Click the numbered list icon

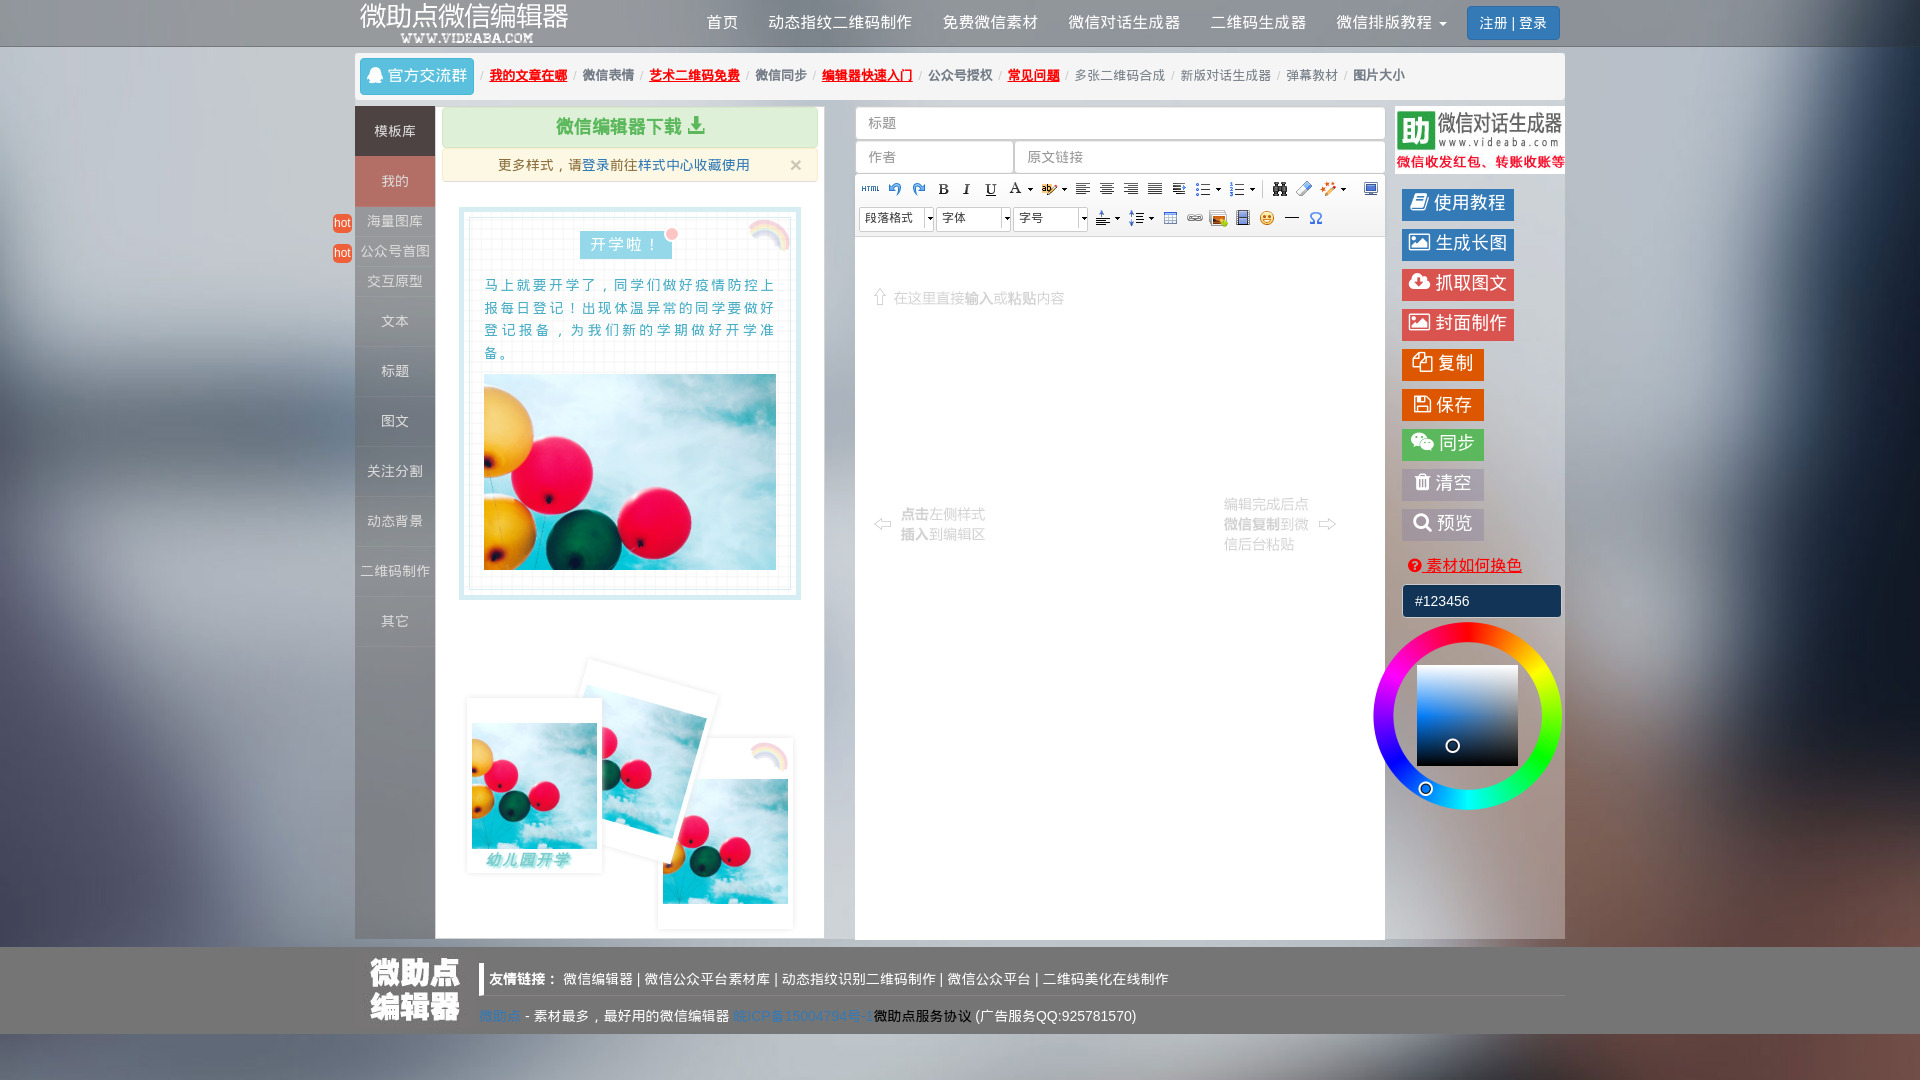click(x=1237, y=189)
